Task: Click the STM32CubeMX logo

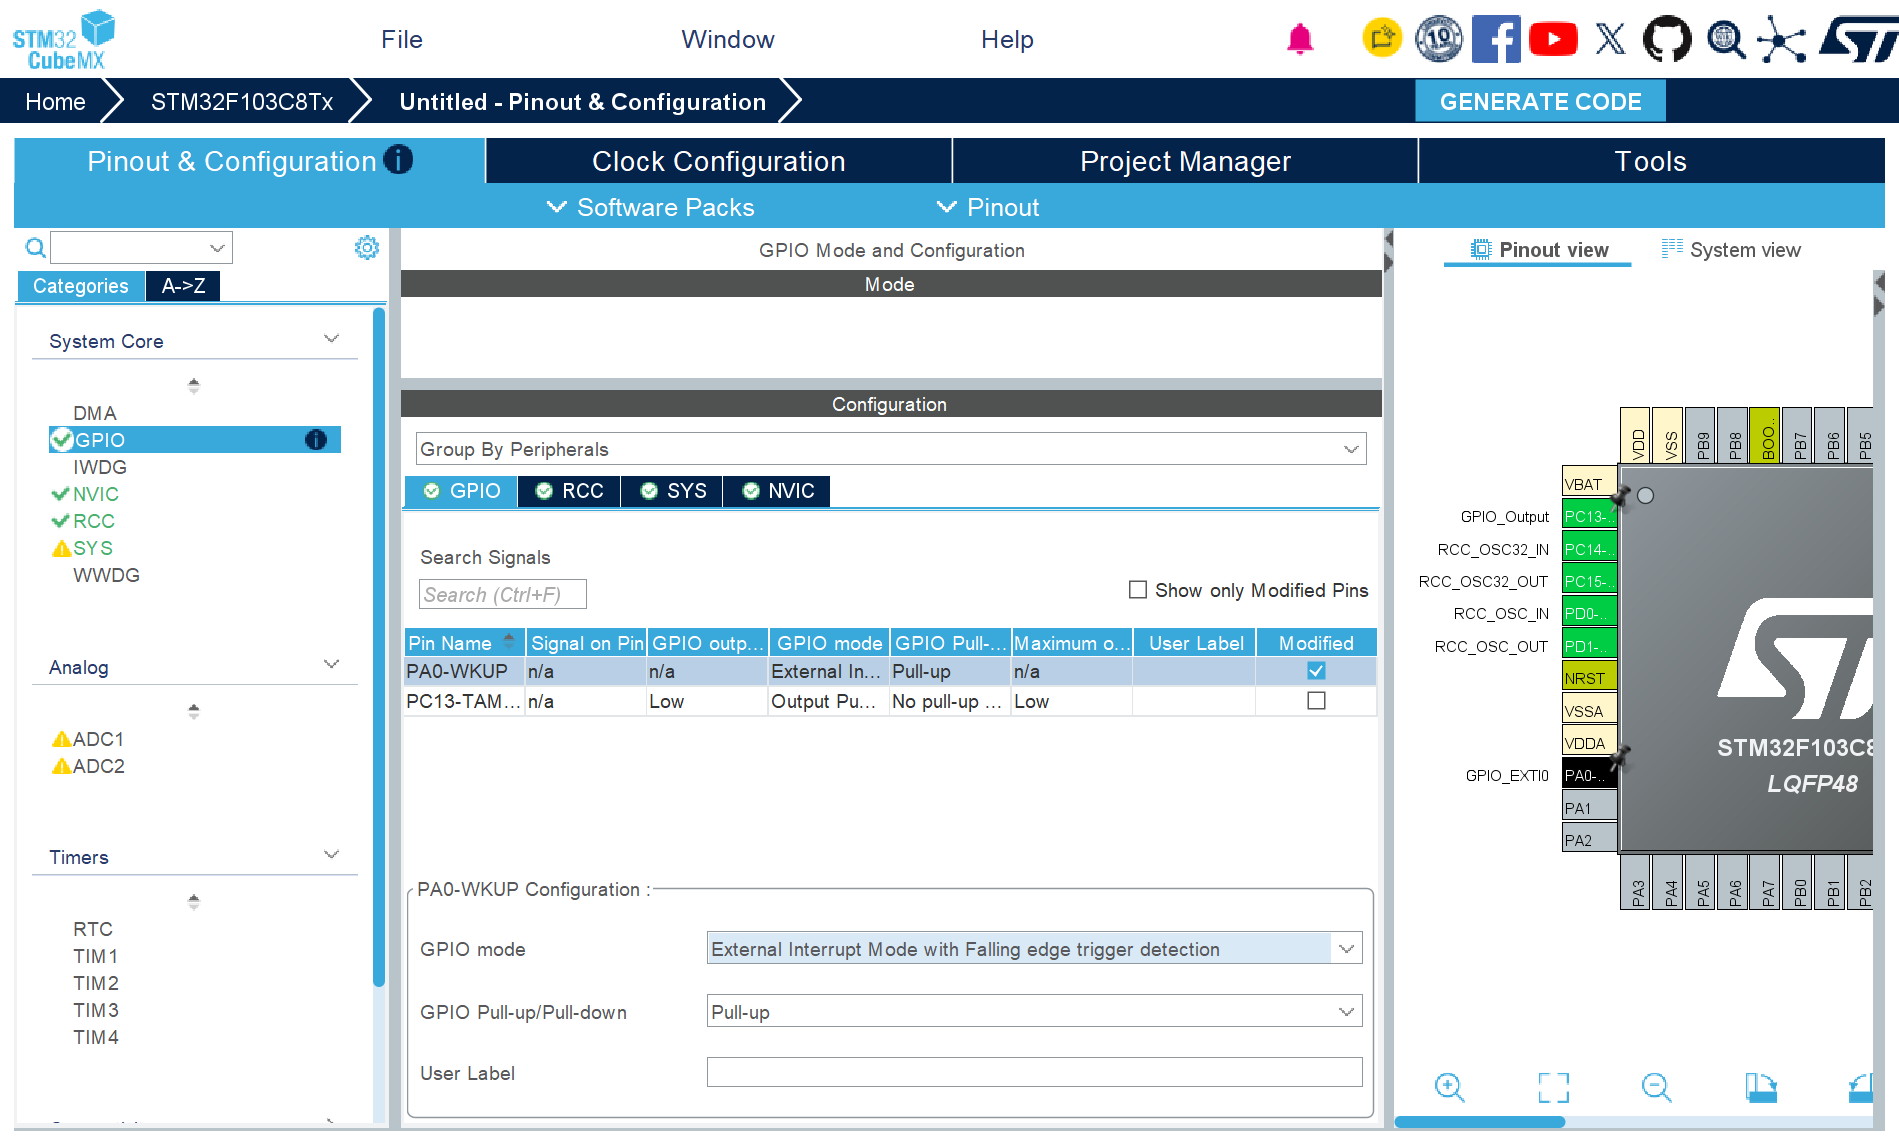Action: tap(63, 40)
